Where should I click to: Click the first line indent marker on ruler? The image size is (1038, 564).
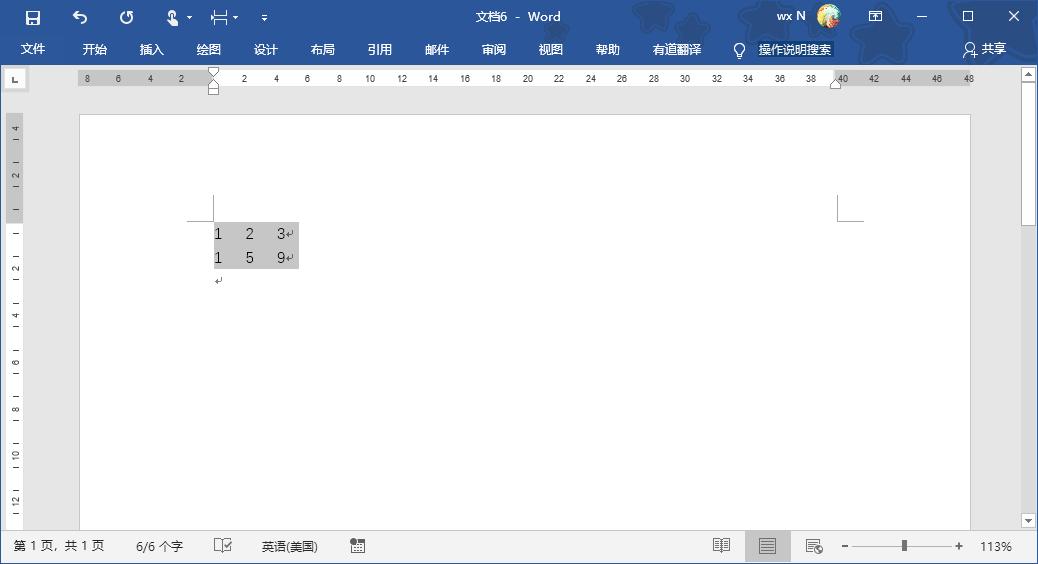pyautogui.click(x=213, y=72)
